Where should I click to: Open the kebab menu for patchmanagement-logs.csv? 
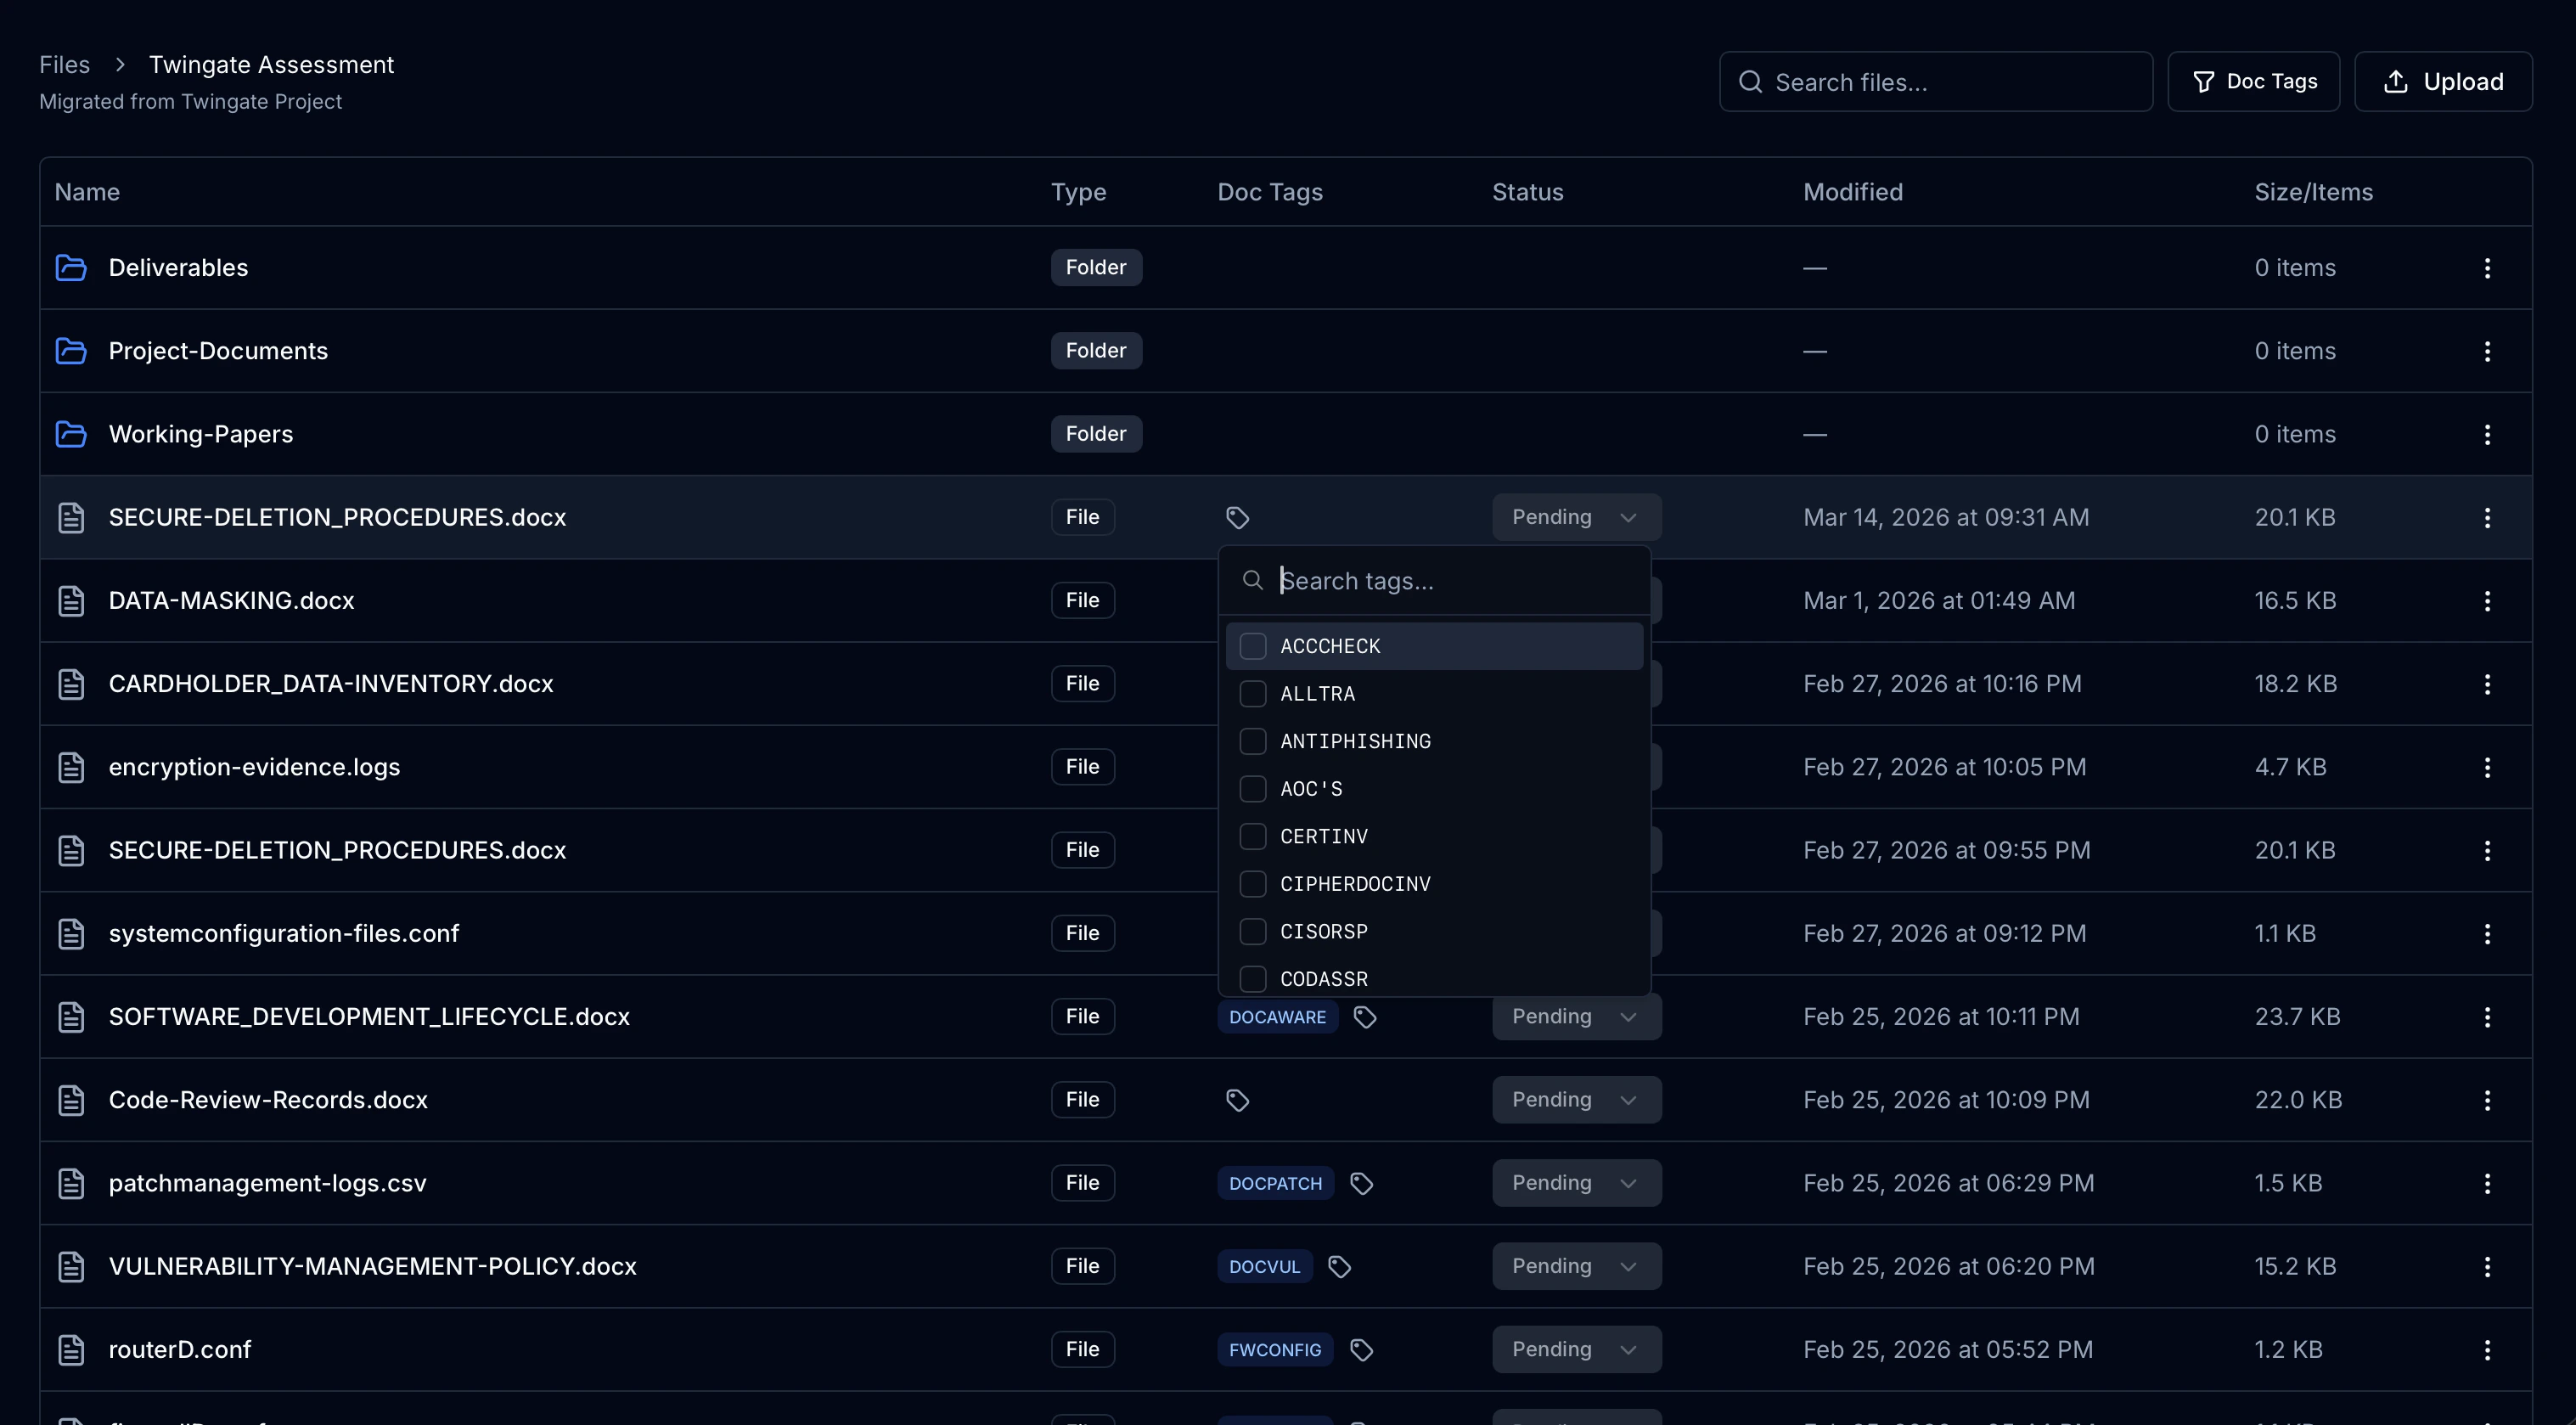coord(2488,1182)
